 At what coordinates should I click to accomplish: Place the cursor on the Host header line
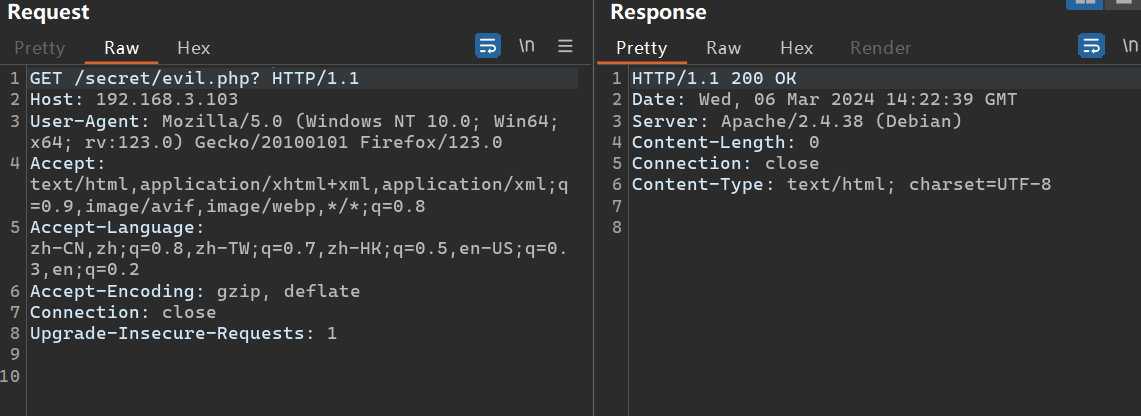coord(134,99)
